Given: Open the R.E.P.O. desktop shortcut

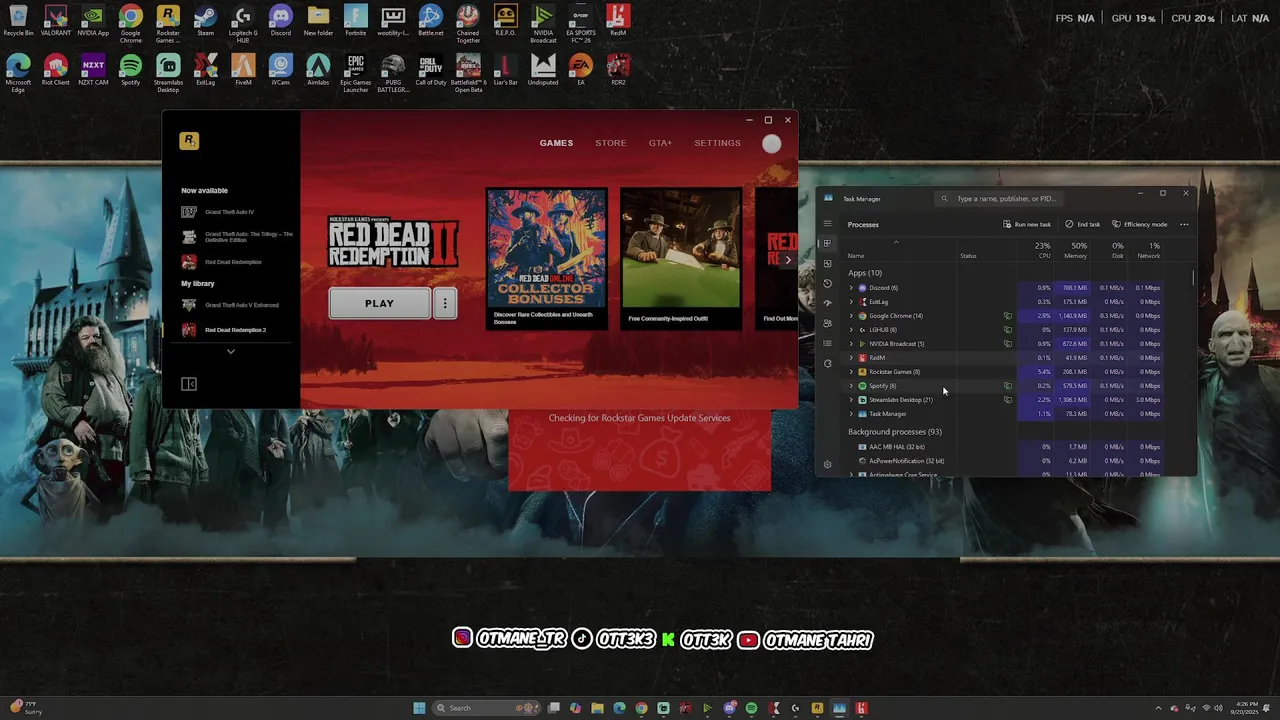Looking at the screenshot, I should point(506,21).
